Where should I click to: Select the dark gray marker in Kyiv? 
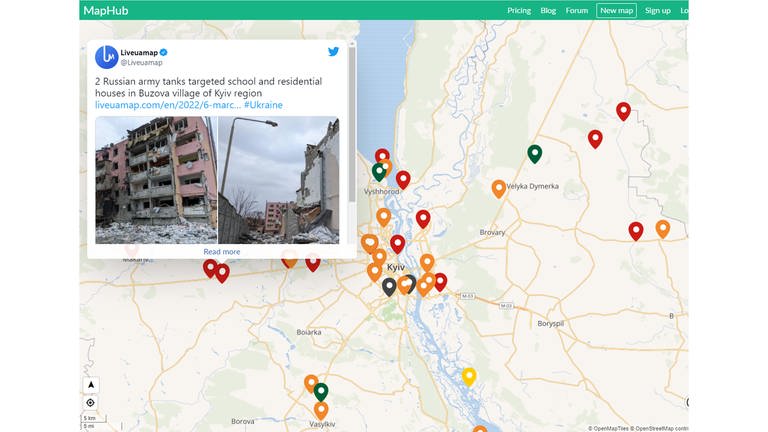point(389,287)
